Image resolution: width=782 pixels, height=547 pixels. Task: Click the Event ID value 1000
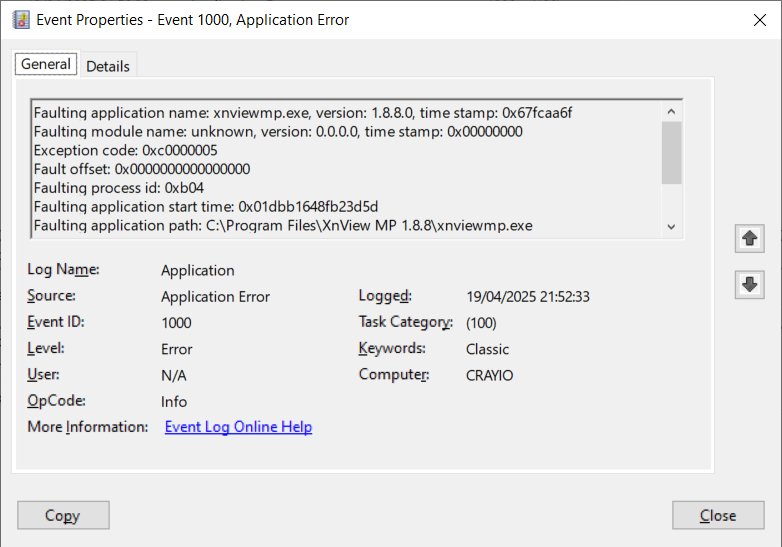(176, 323)
